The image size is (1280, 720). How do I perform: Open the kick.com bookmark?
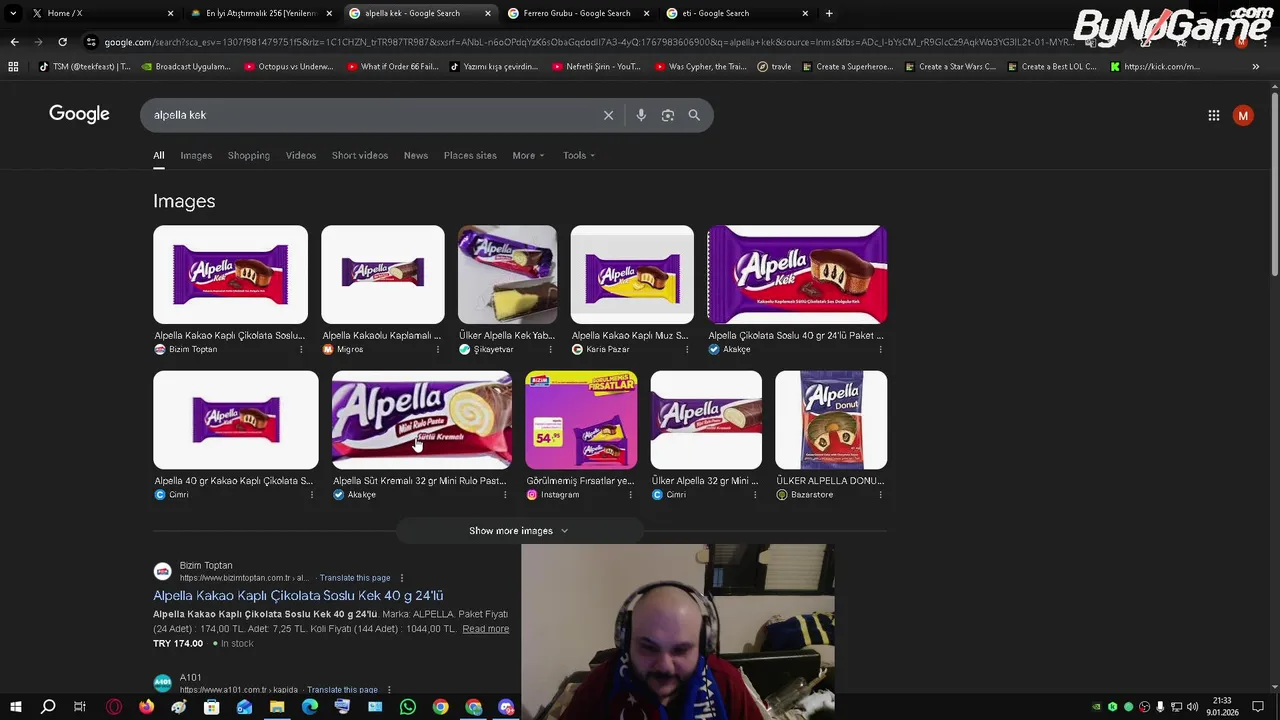coord(1155,67)
